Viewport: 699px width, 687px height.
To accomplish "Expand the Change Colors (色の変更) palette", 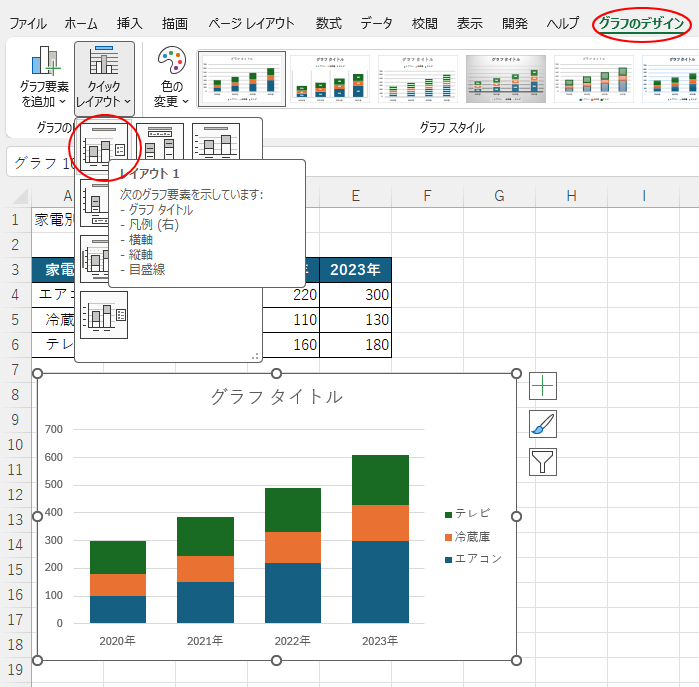I will 171,78.
